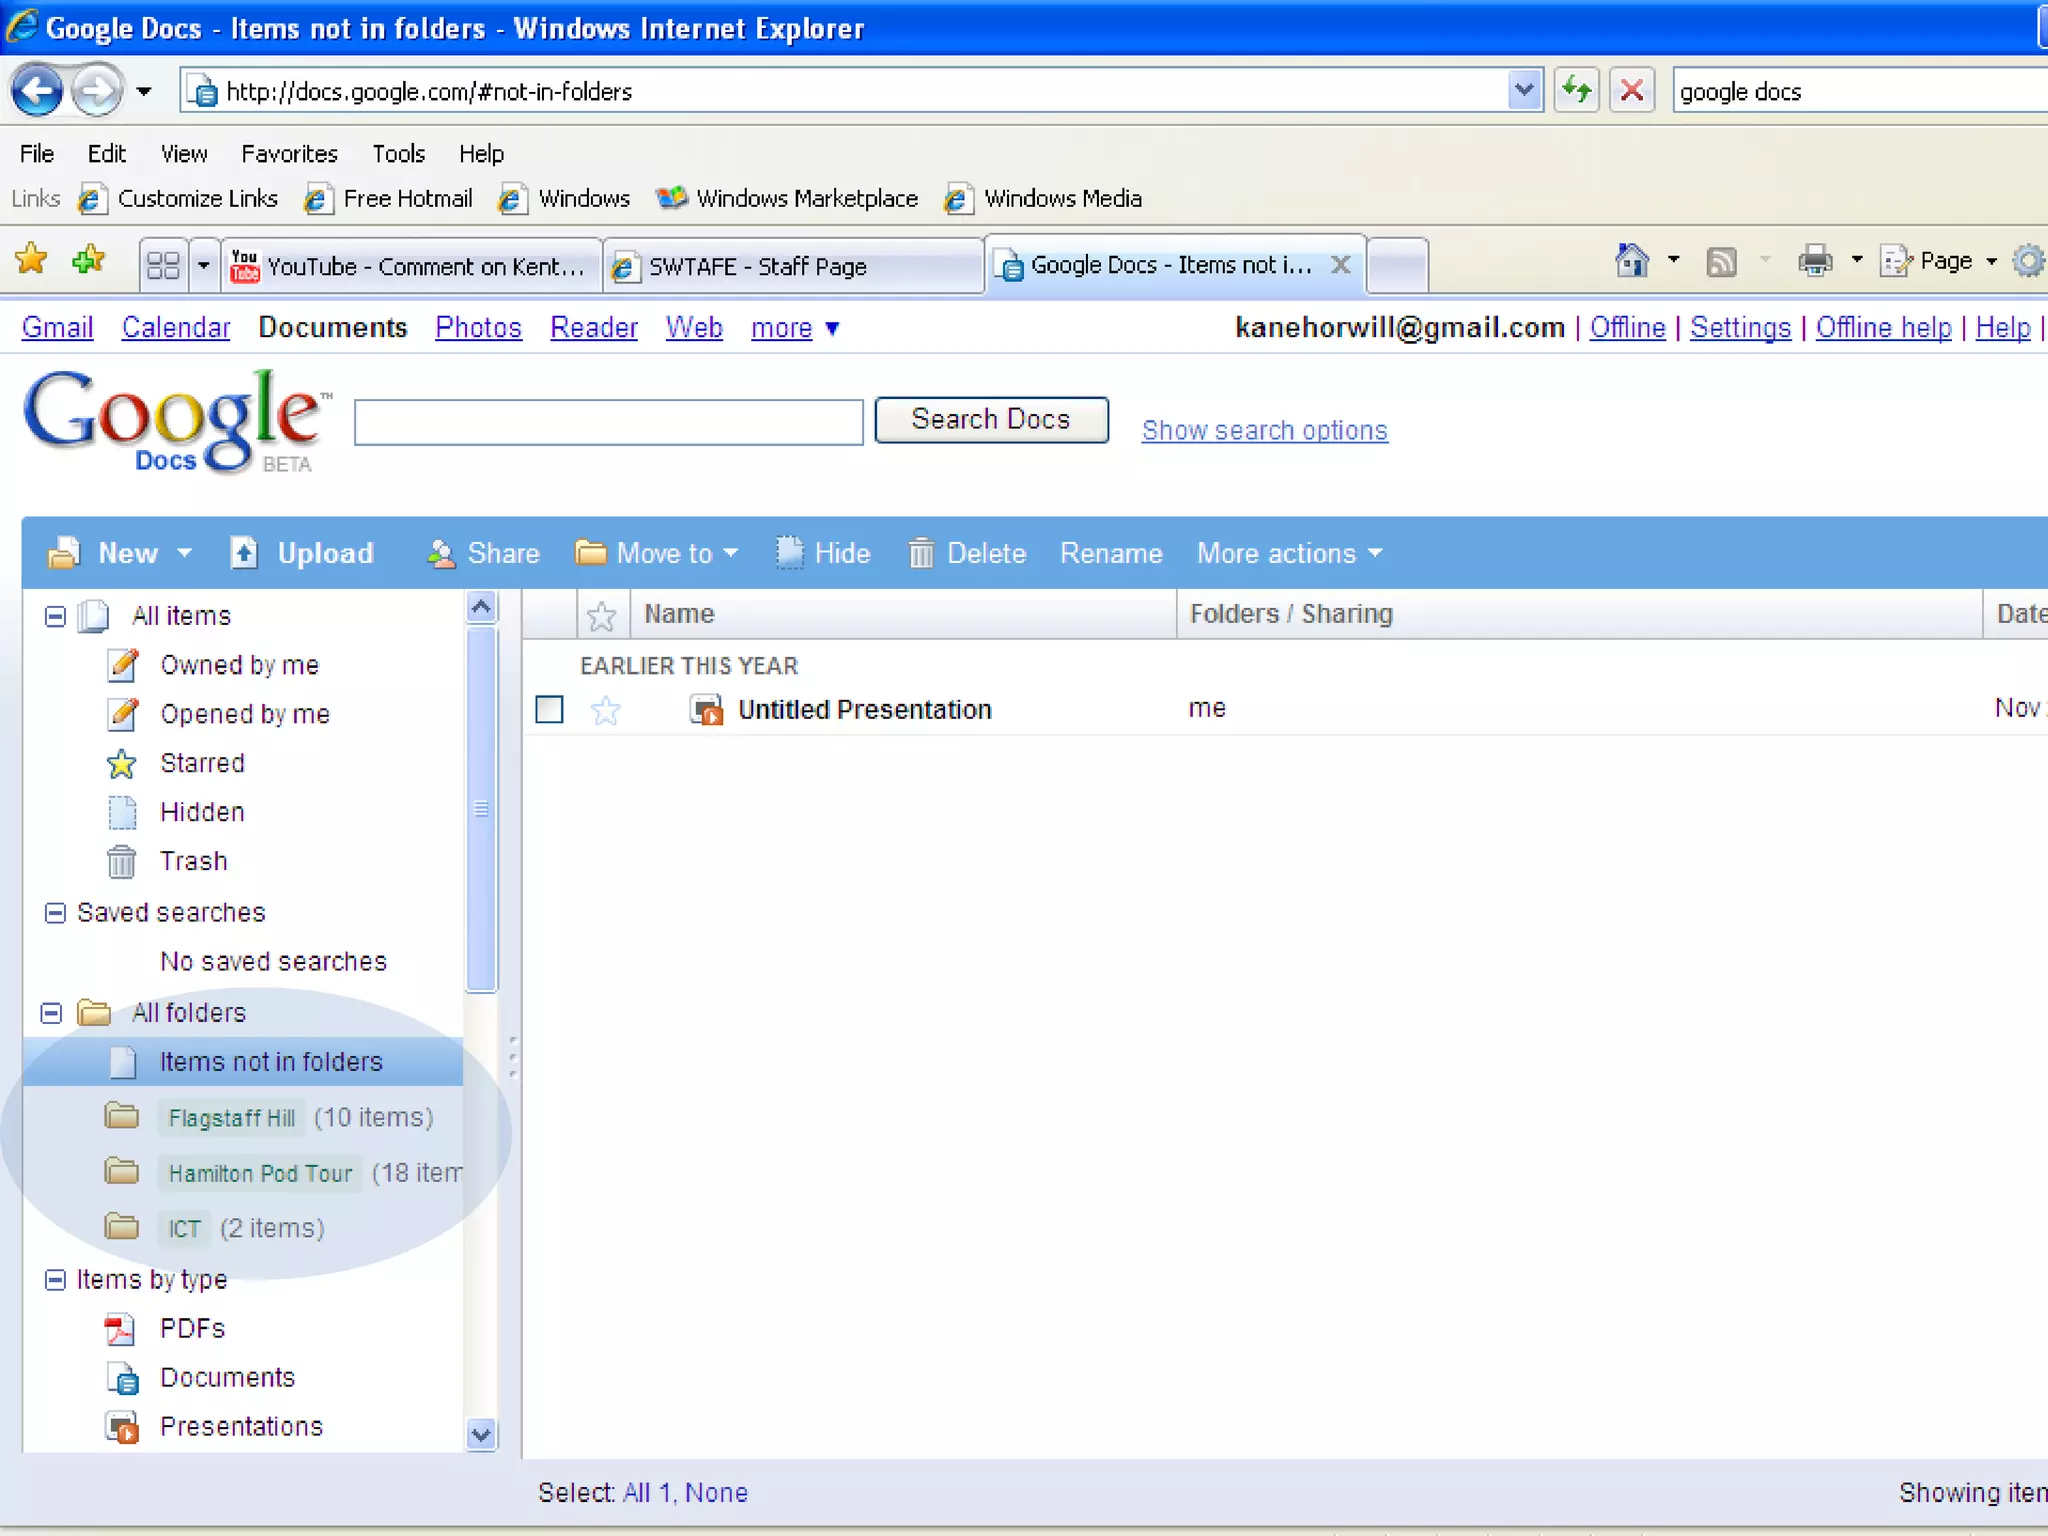Open the Page menu dropdown
The height and width of the screenshot is (1536, 2048).
[1940, 261]
